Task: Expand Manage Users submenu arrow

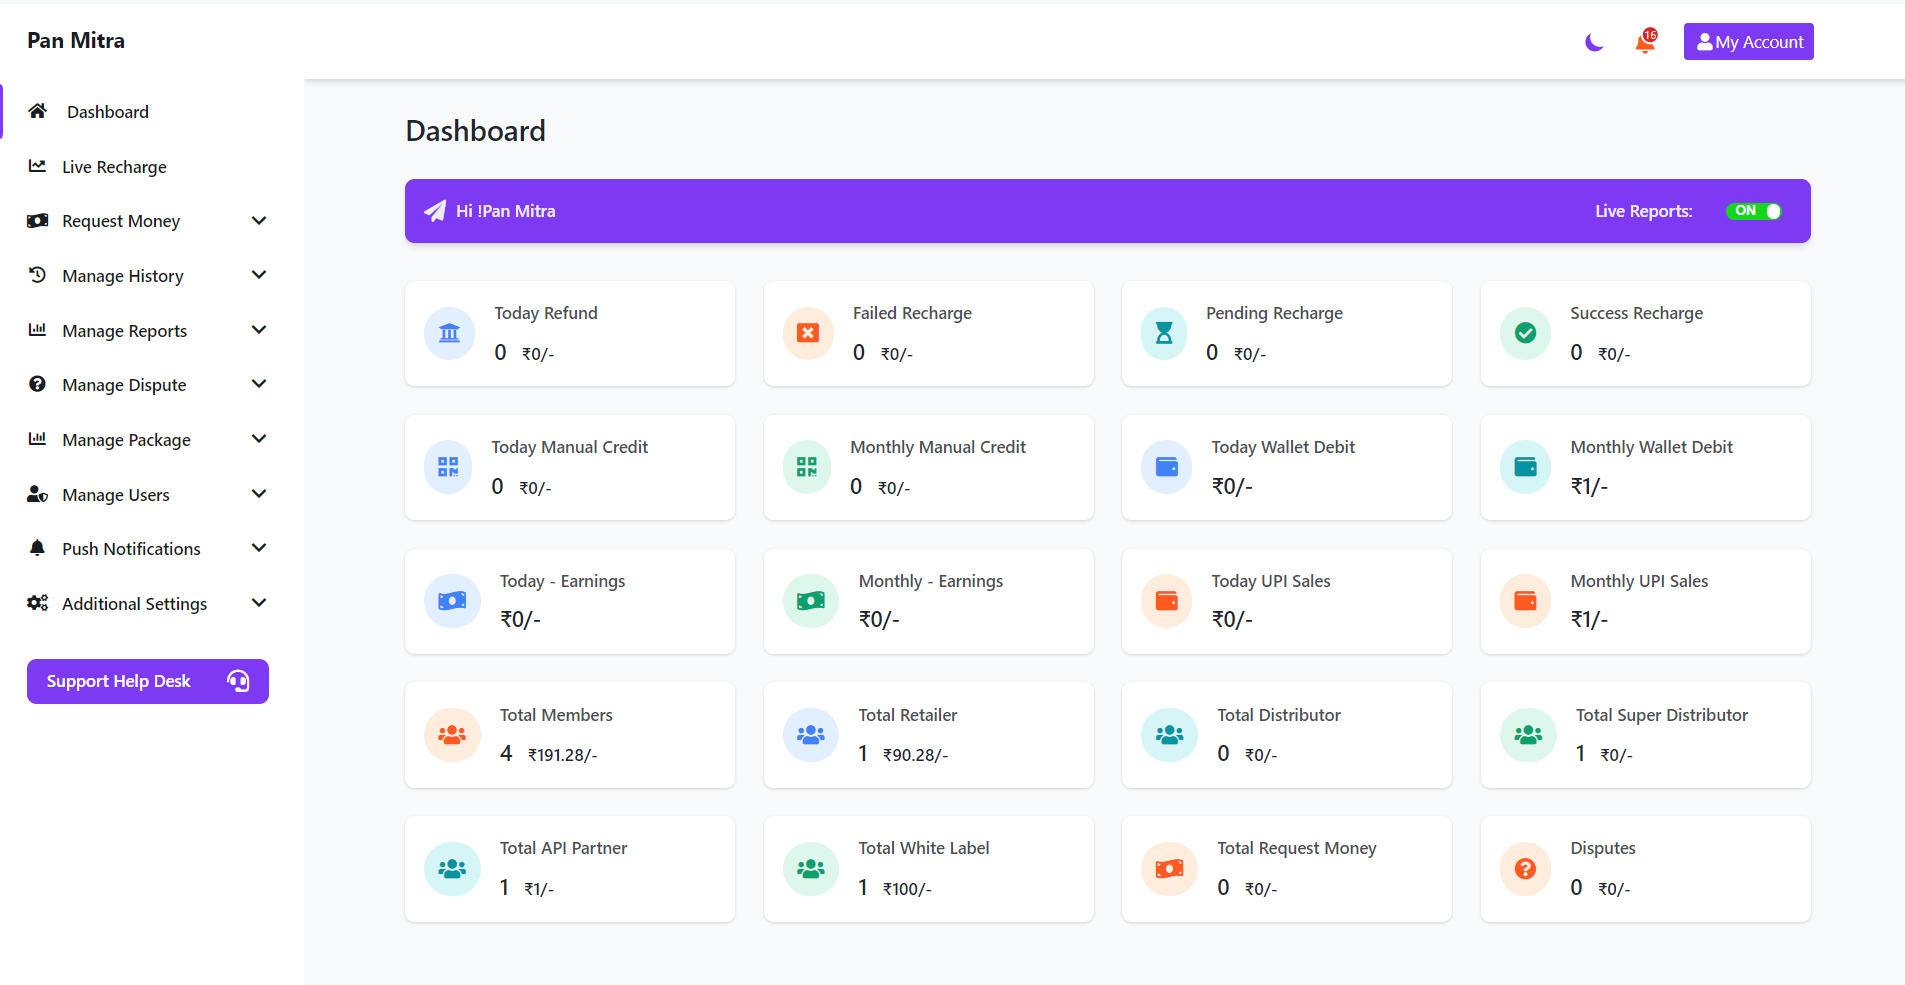Action: pos(259,494)
